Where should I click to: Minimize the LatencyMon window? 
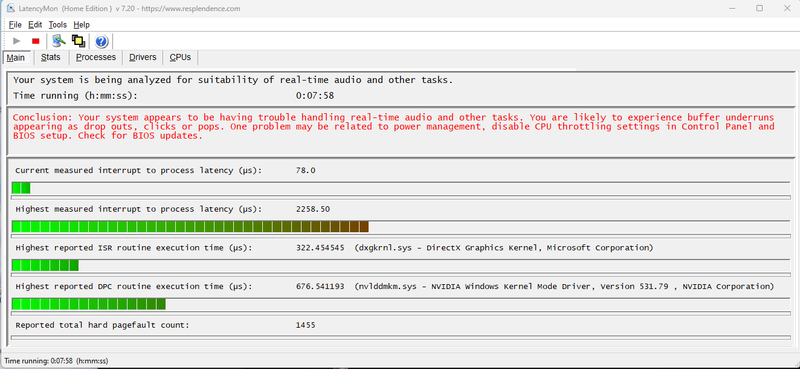point(733,8)
